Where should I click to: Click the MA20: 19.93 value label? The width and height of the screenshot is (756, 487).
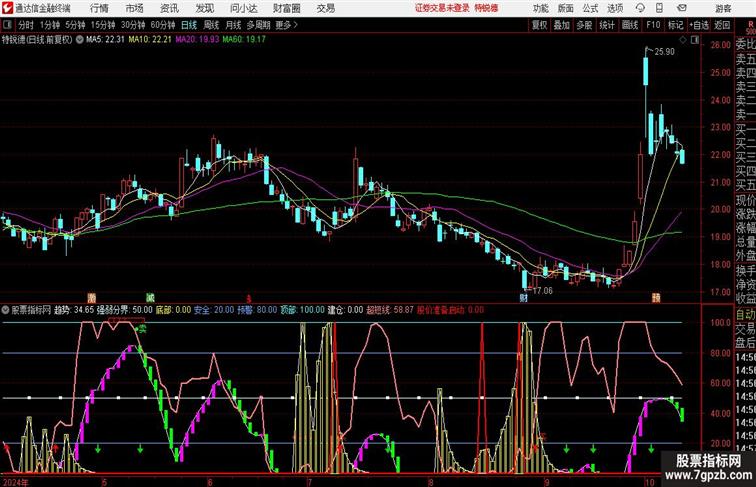tap(197, 40)
